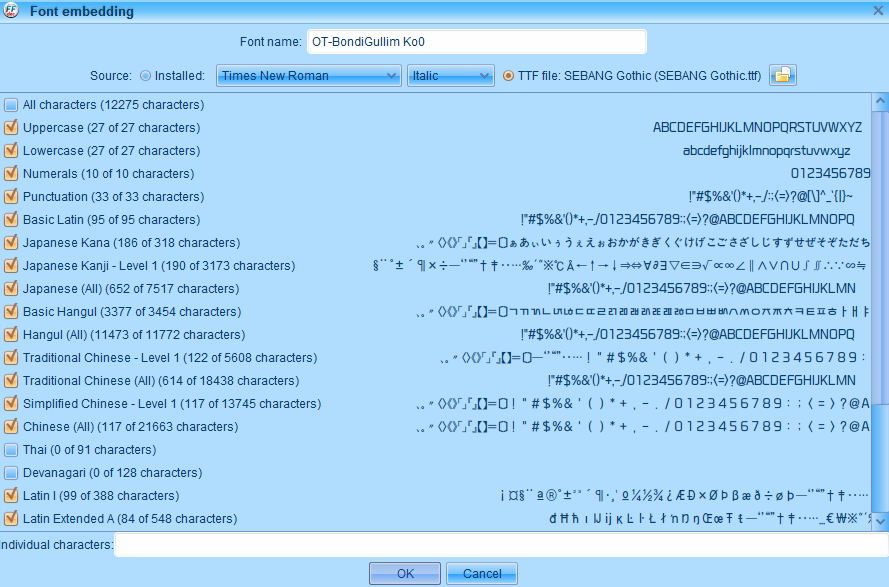Focus the Individual characters input field
889x587 pixels.
501,545
